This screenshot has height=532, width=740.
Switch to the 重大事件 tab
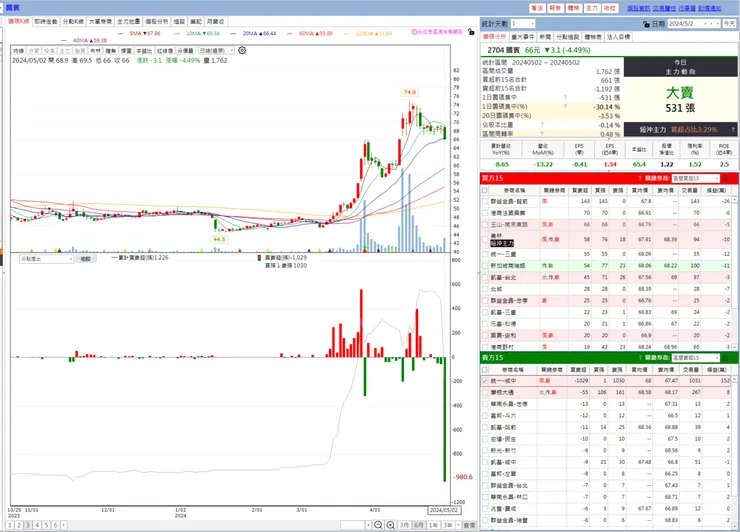(x=523, y=37)
